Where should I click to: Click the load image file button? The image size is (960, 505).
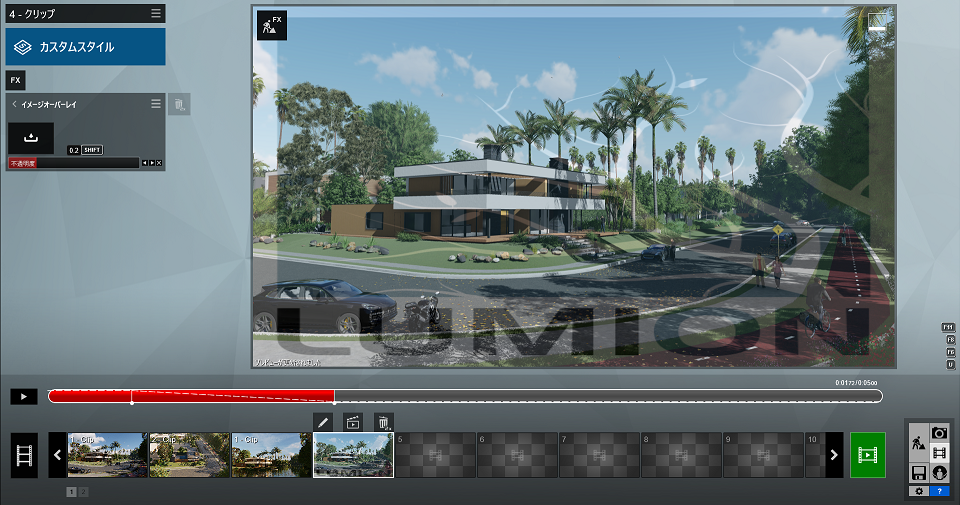click(x=31, y=138)
